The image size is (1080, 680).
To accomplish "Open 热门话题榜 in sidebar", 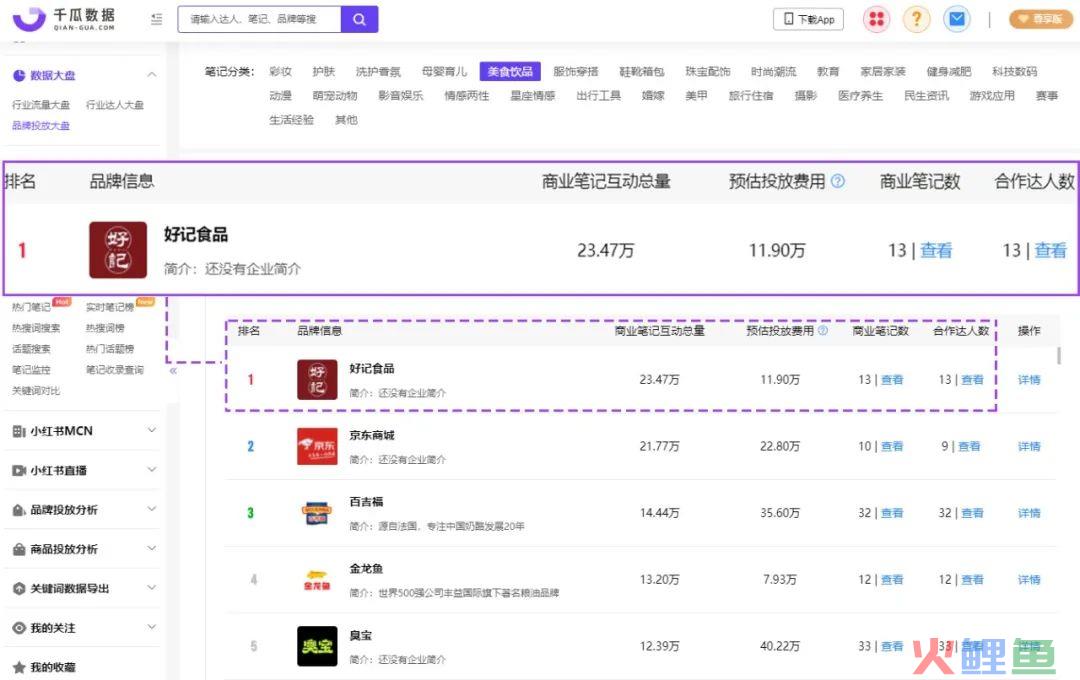I will pyautogui.click(x=110, y=349).
